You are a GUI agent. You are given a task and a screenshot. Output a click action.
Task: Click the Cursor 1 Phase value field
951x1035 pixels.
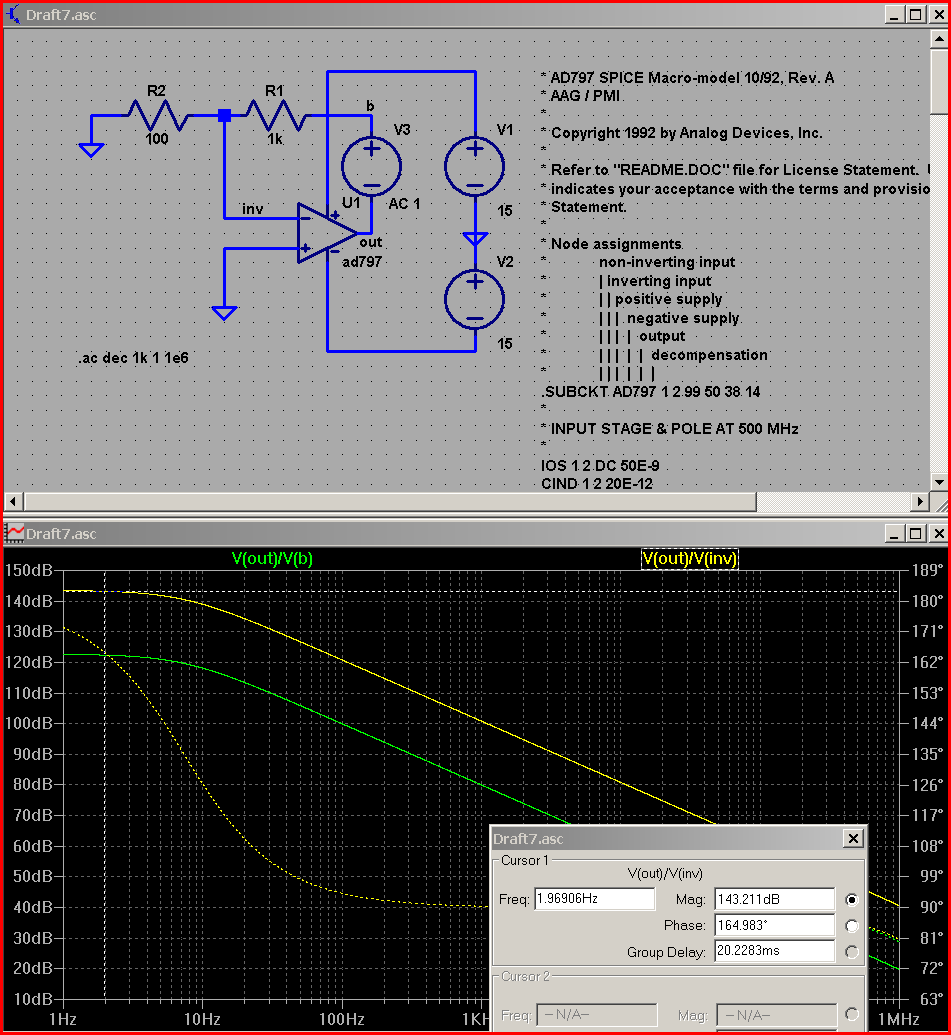[774, 925]
